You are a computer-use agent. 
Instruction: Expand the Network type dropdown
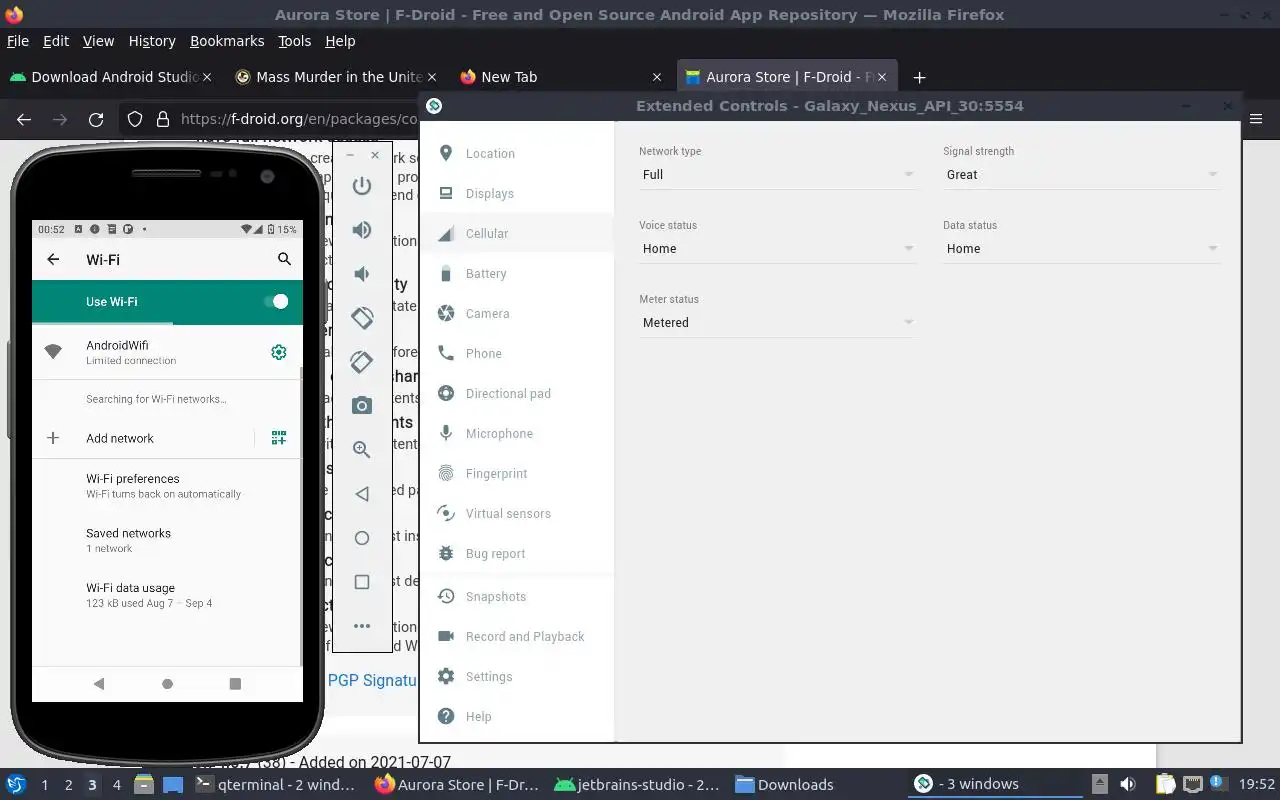tap(777, 175)
